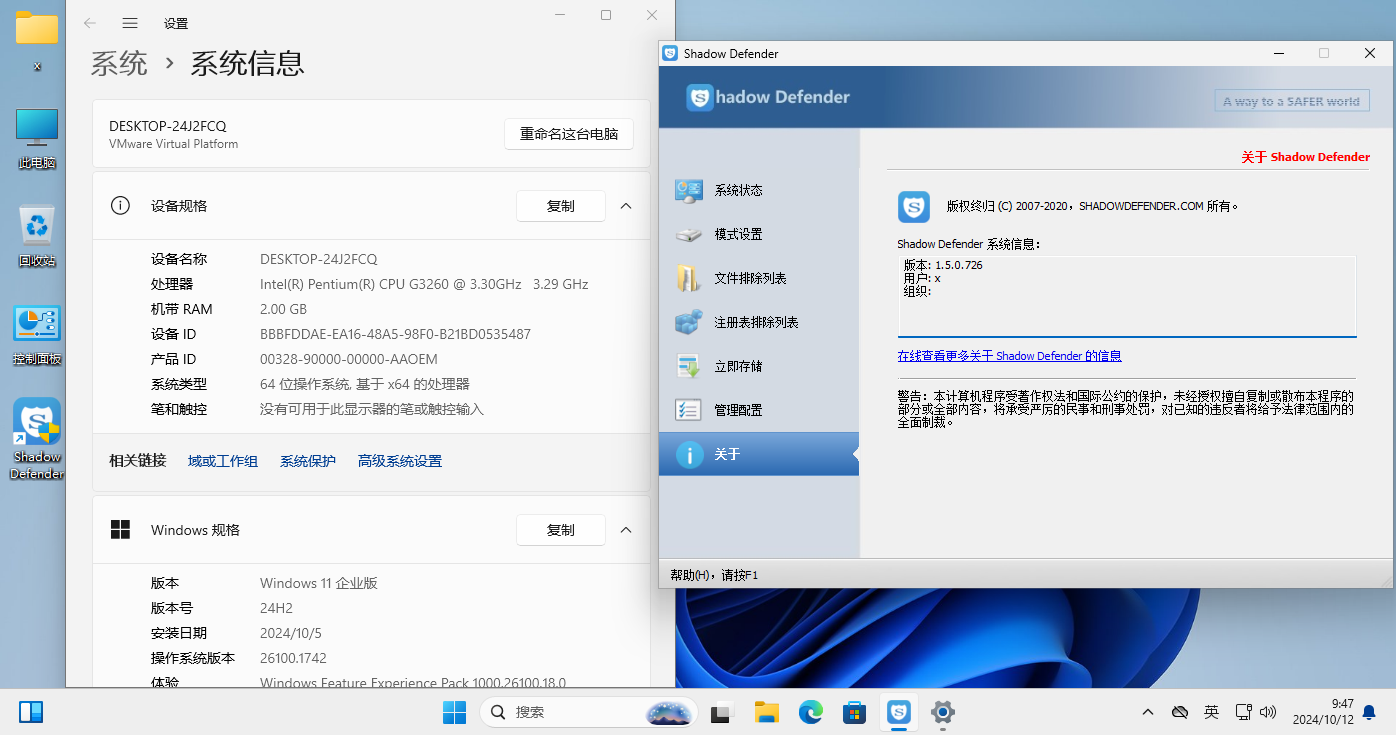Open 管理配置 sidebar item
The width and height of the screenshot is (1396, 735).
pos(759,410)
